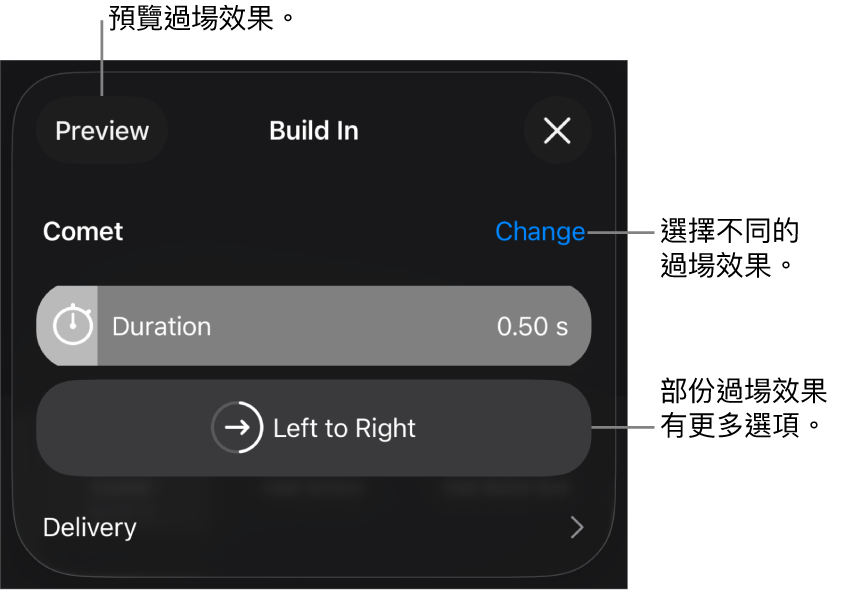Click Change to pick another animation

(x=540, y=232)
